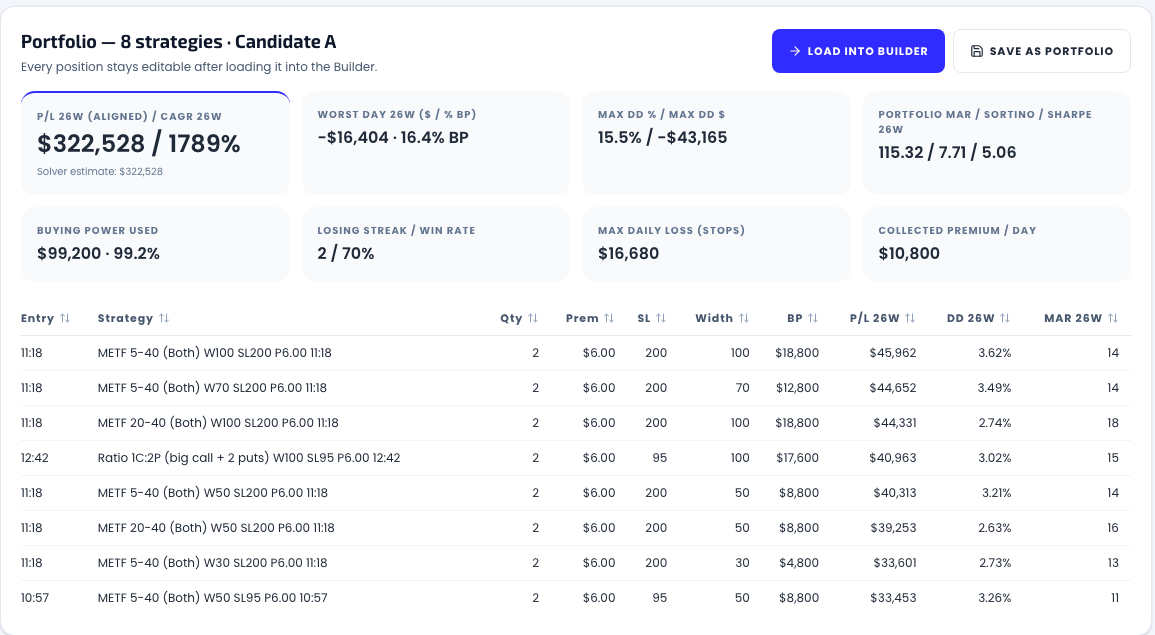The width and height of the screenshot is (1155, 635).
Task: Sort by MAR 26W column sort icon
Action: [x=1113, y=318]
